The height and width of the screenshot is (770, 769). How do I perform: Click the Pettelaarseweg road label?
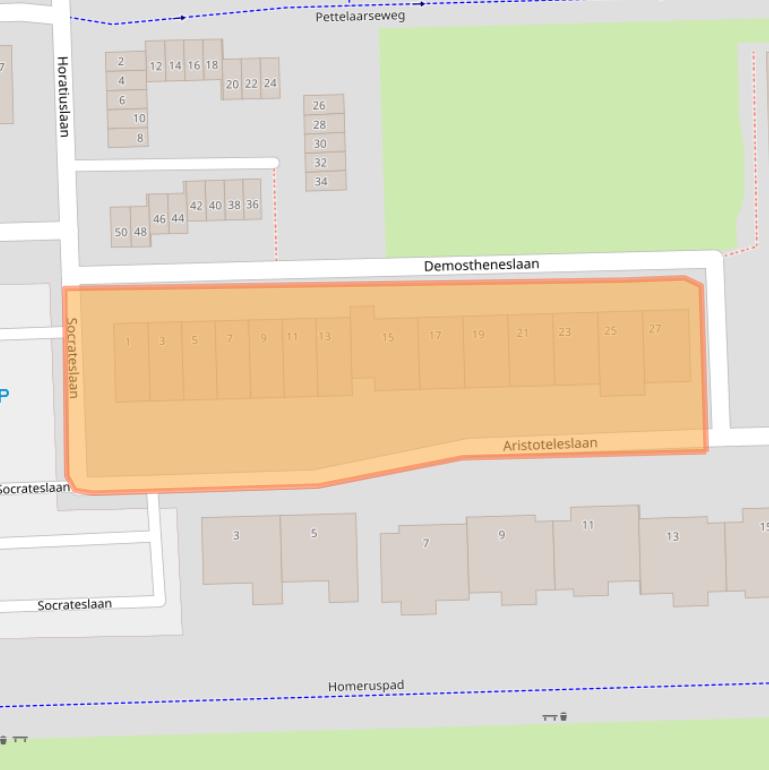pos(360,16)
